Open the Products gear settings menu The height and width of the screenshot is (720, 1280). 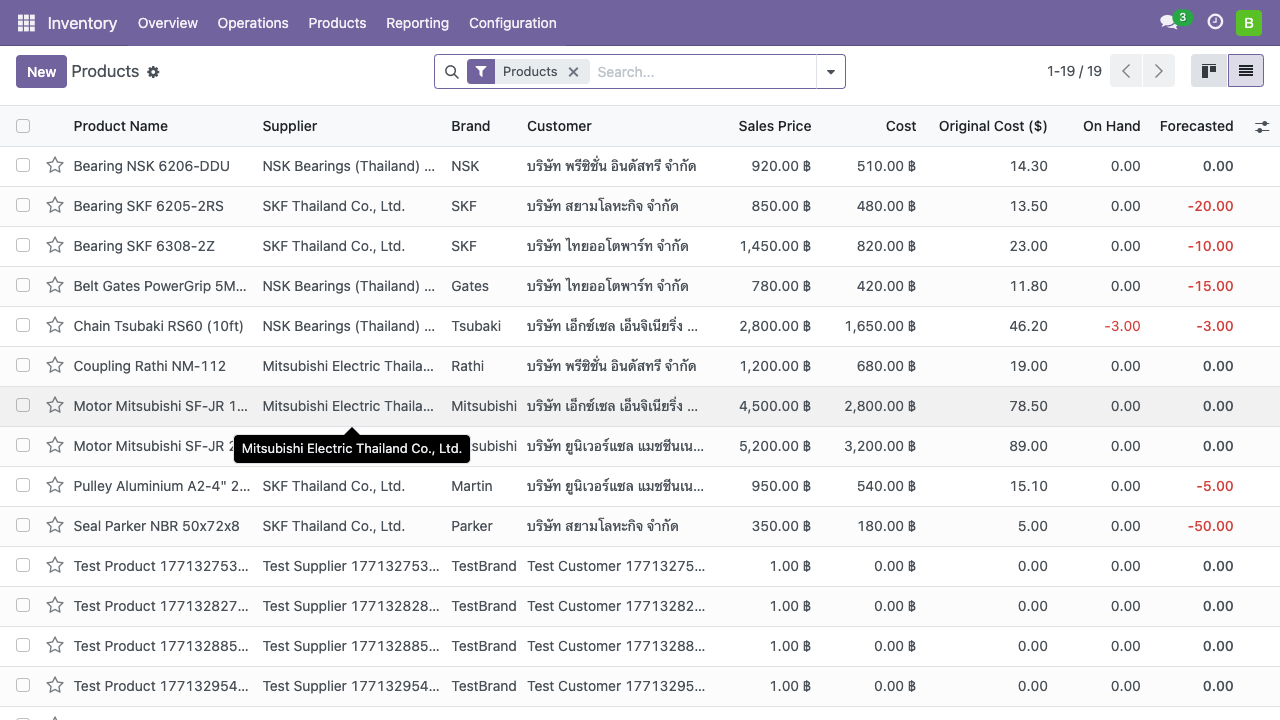tap(153, 72)
